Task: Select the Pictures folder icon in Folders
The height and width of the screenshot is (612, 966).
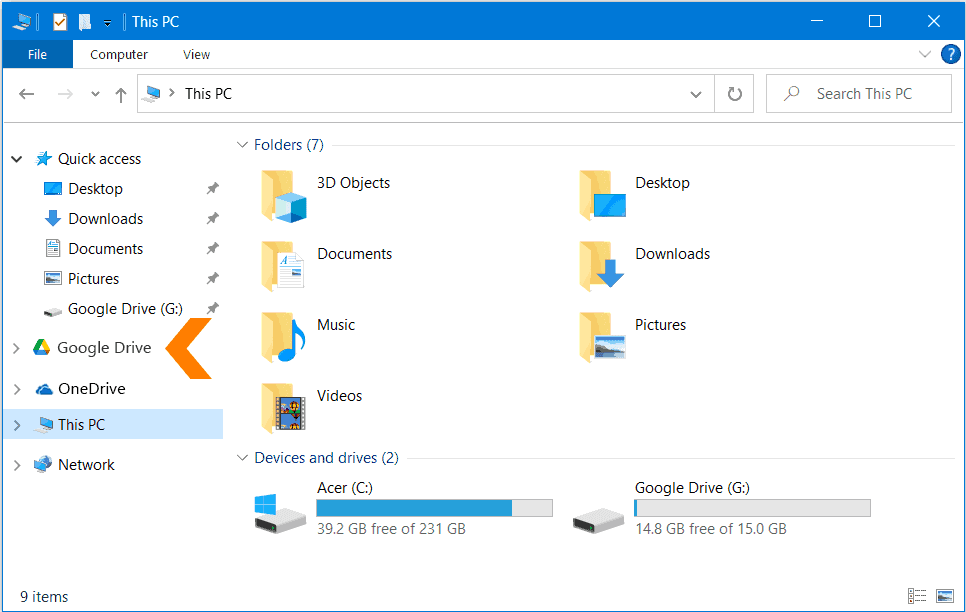Action: pos(603,337)
